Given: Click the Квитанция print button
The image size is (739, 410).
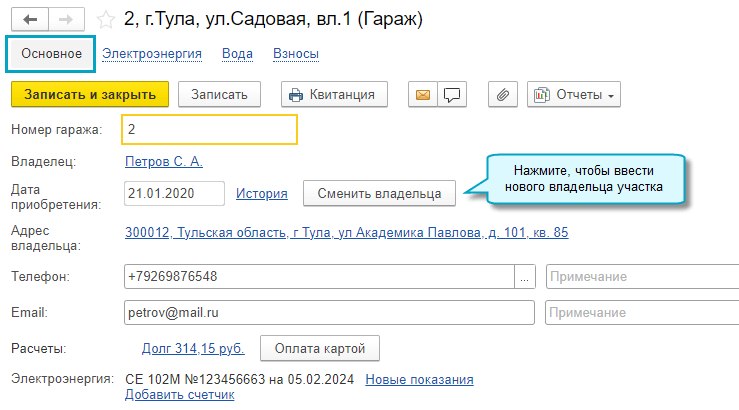Looking at the screenshot, I should pyautogui.click(x=332, y=95).
